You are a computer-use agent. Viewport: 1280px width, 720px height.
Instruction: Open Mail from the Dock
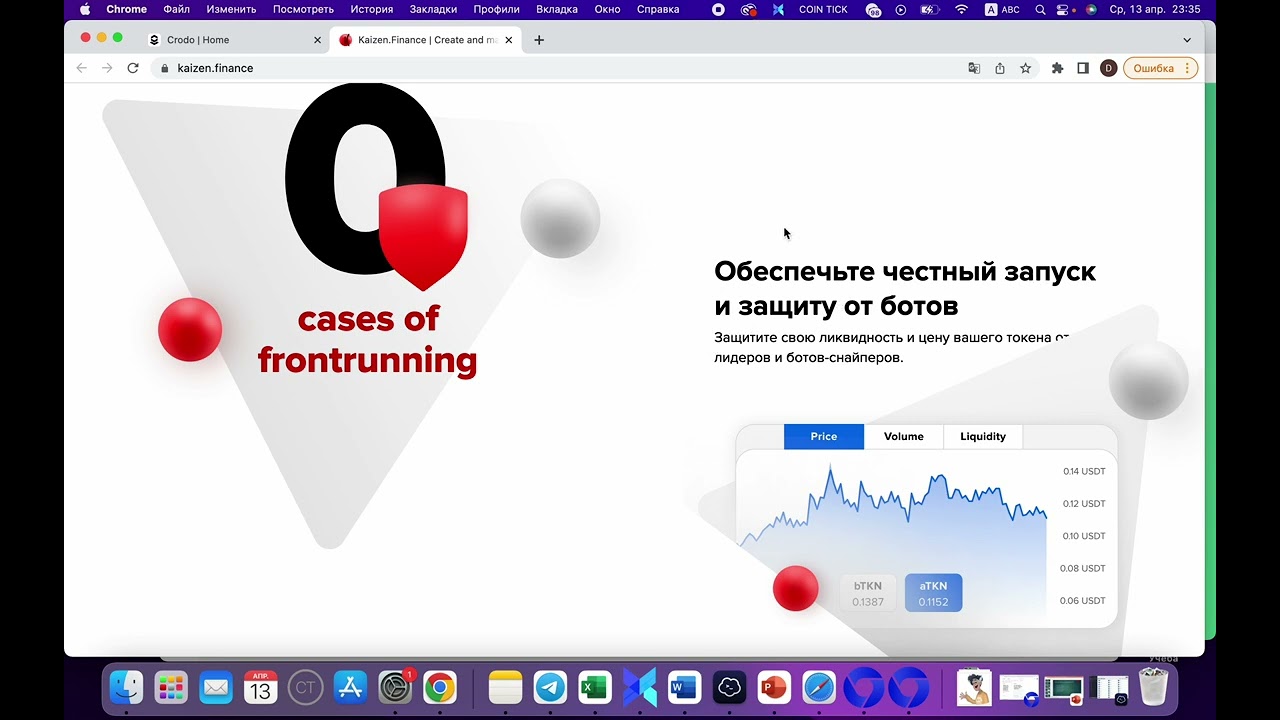pos(216,687)
